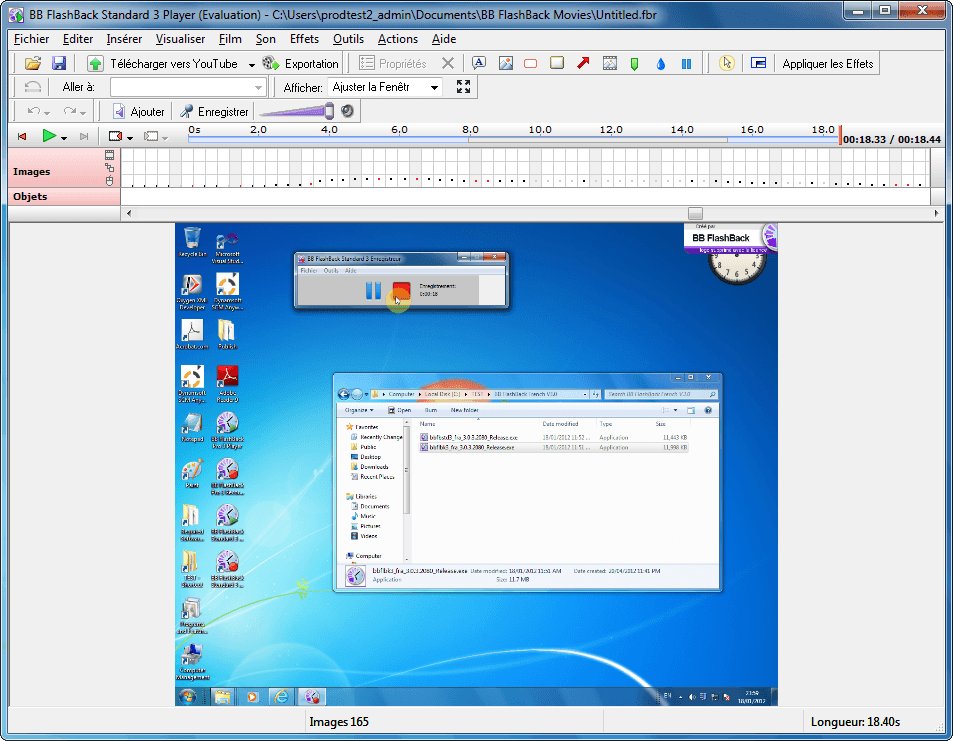This screenshot has height=741, width=953.
Task: Insert a pause with the blue bars icon
Action: 686,64
